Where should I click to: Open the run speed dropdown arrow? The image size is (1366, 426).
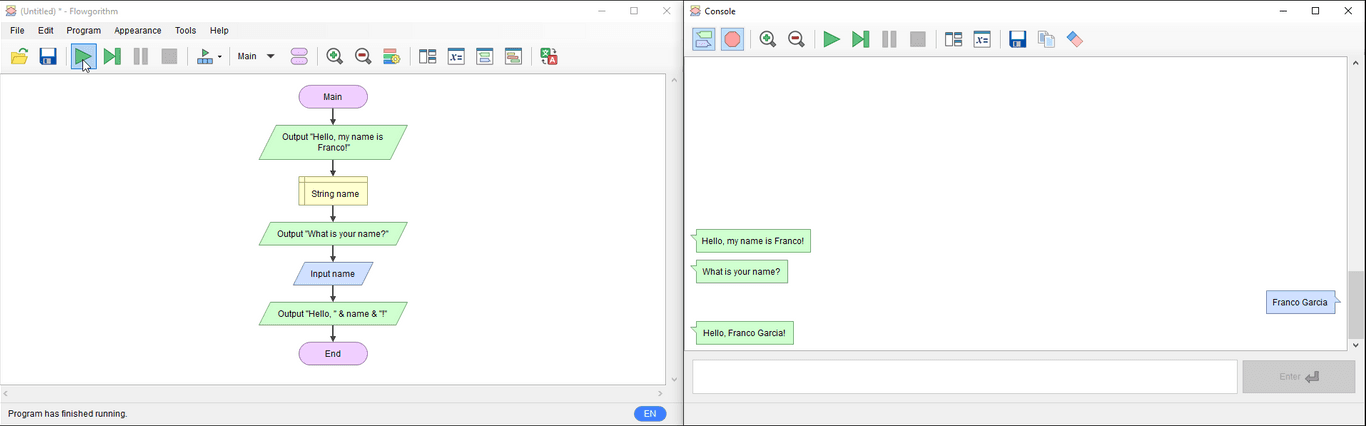(x=219, y=57)
